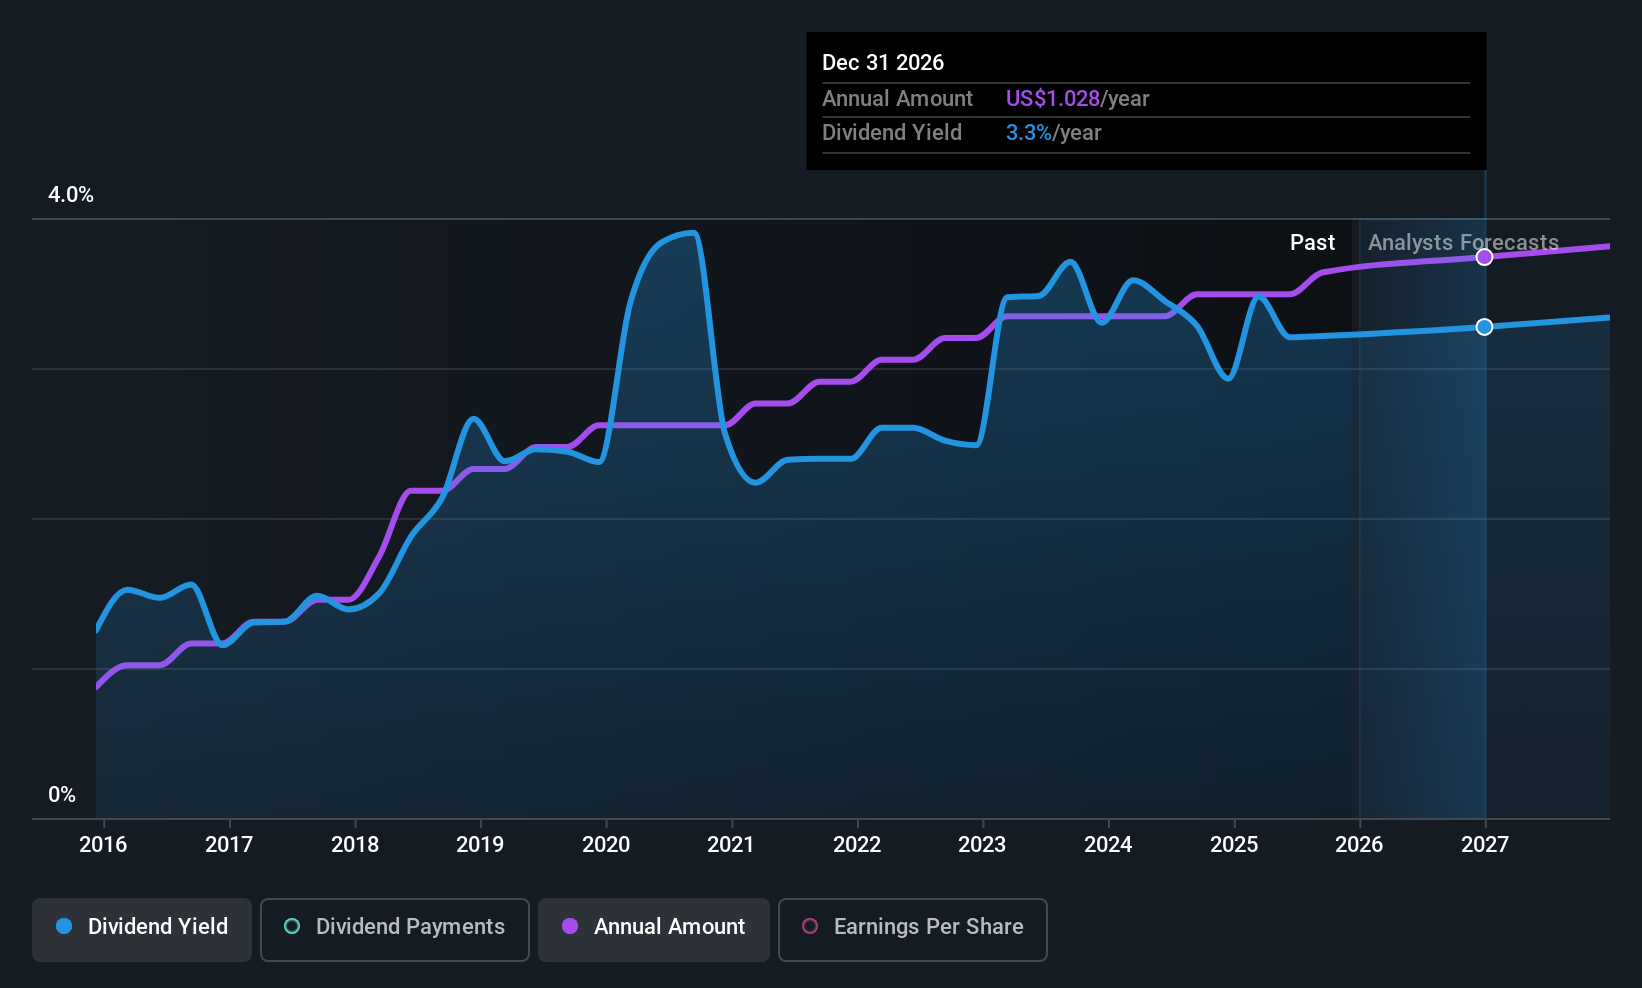
Task: Switch to the Past section of the chart
Action: coord(1312,242)
